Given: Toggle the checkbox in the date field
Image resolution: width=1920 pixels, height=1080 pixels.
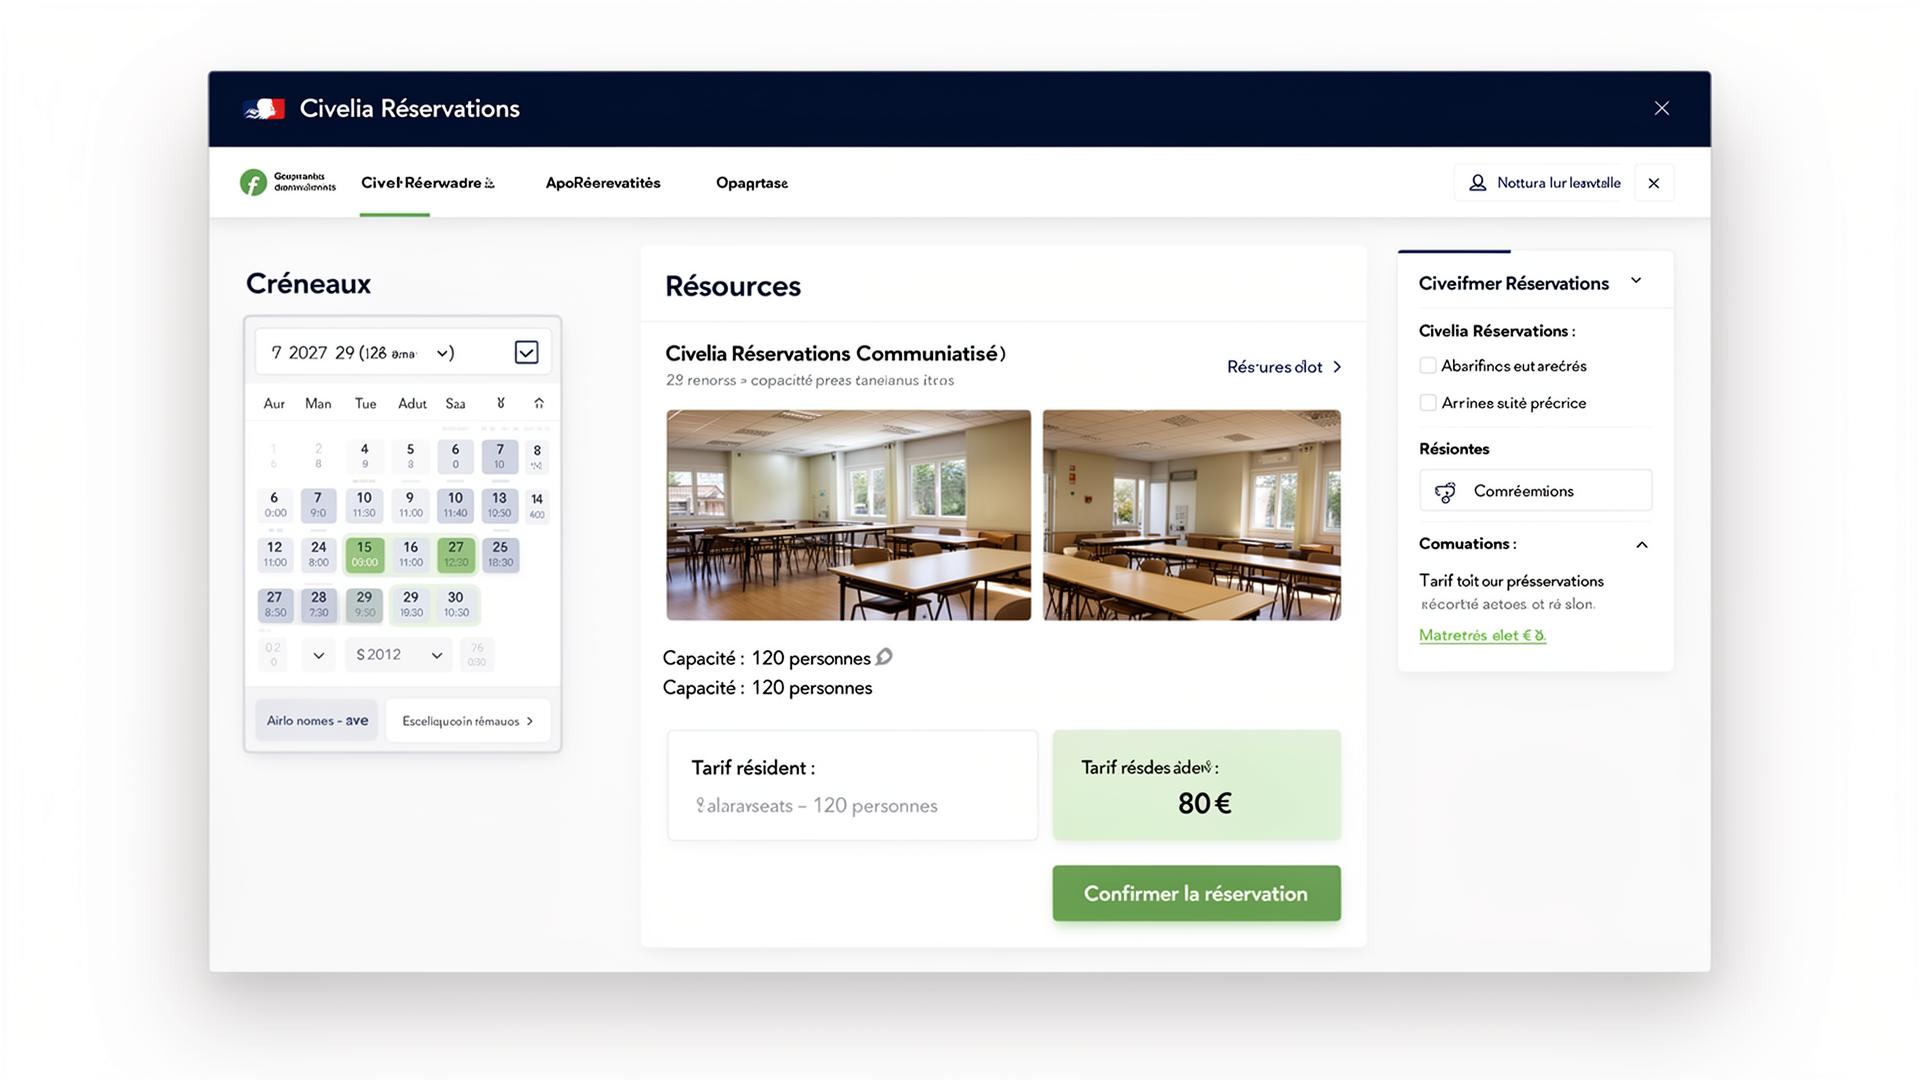Looking at the screenshot, I should (526, 352).
